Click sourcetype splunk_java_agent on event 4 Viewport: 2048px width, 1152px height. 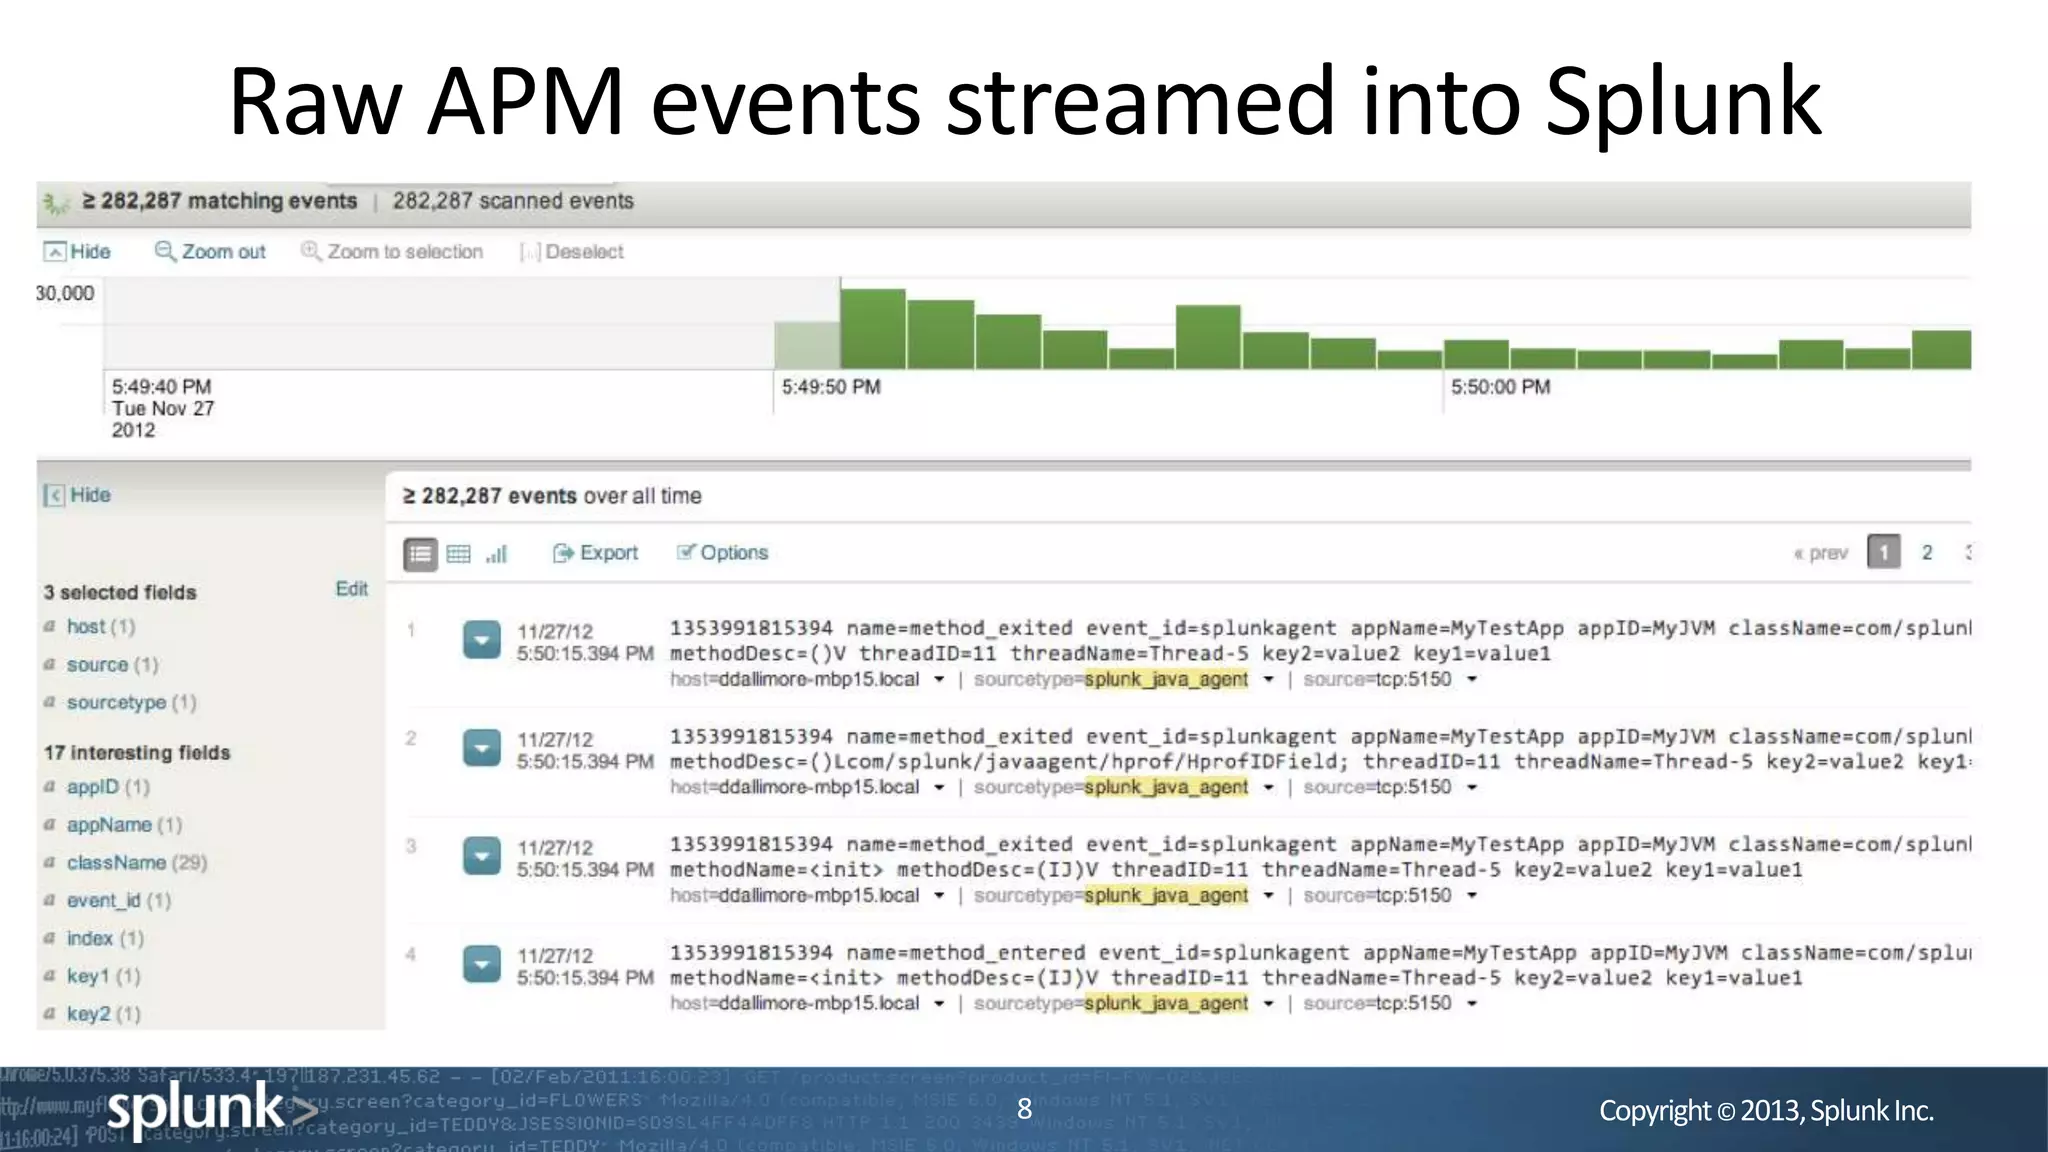[x=1166, y=1003]
